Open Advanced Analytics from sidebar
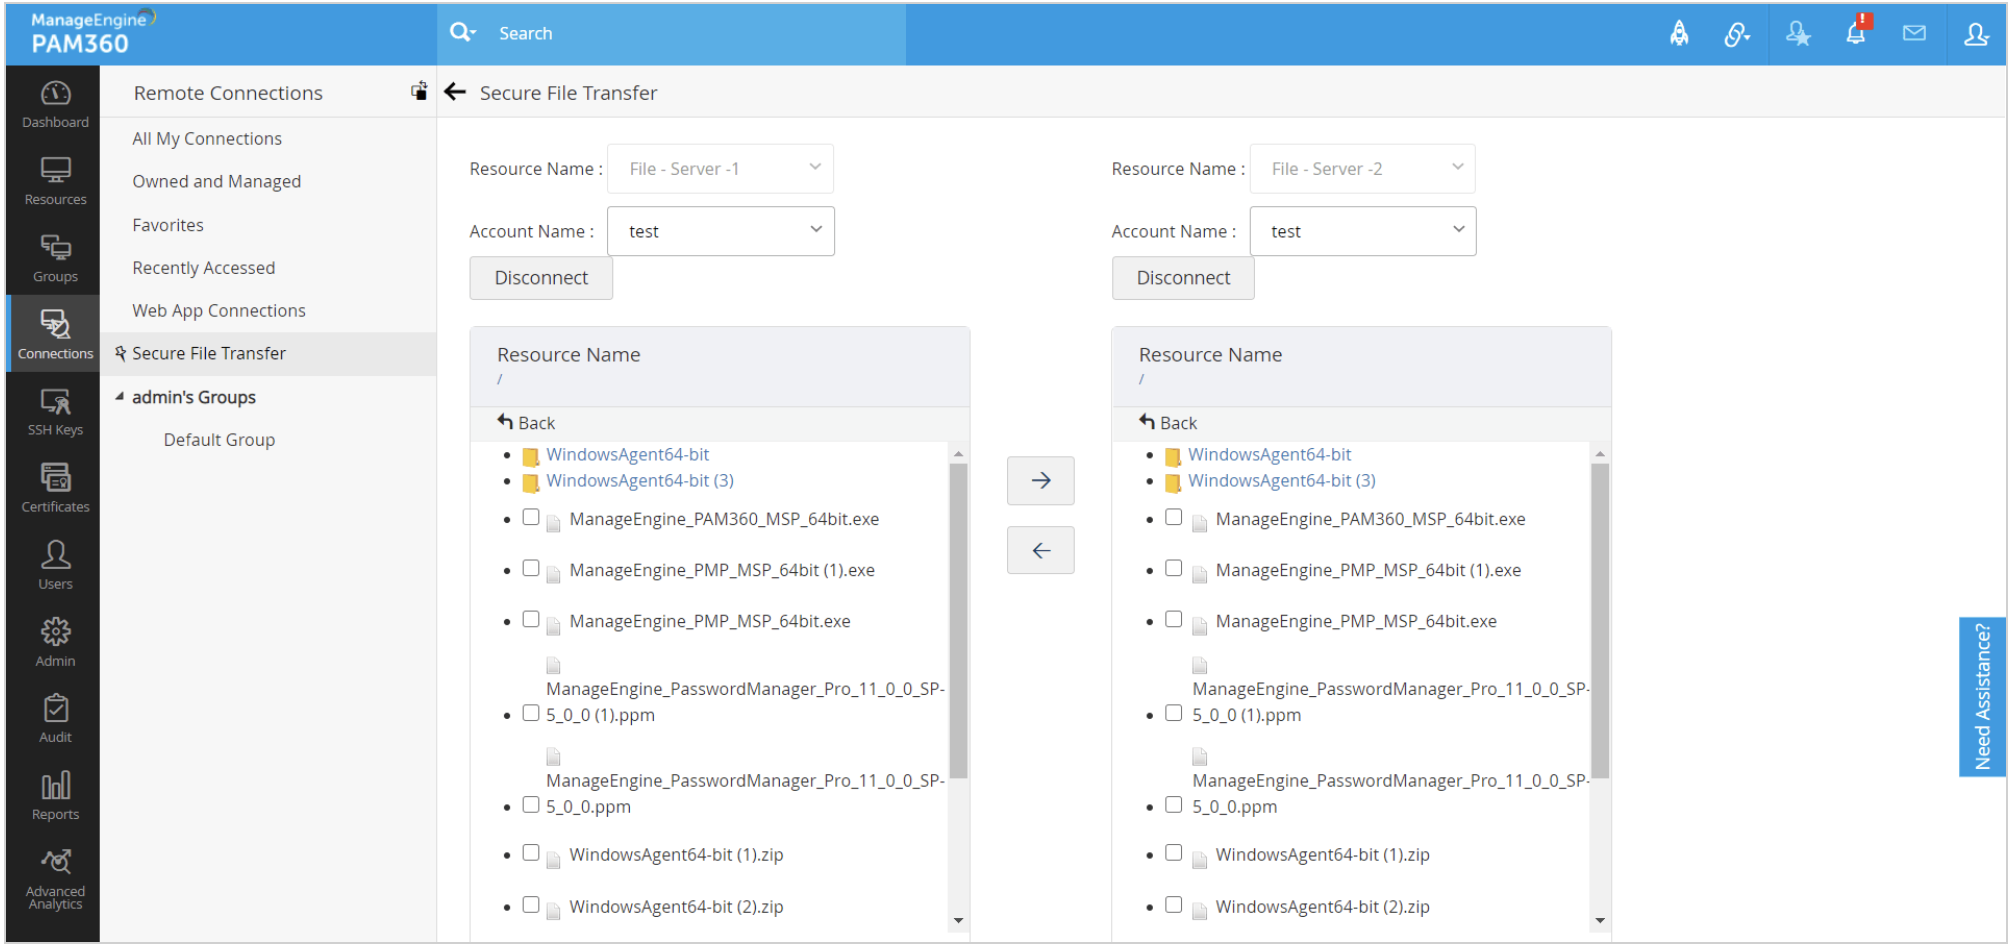Screen dimensions: 2014x950 click(55, 879)
